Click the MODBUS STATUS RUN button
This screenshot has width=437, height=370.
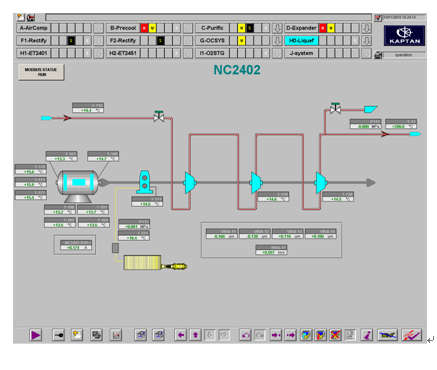[41, 72]
